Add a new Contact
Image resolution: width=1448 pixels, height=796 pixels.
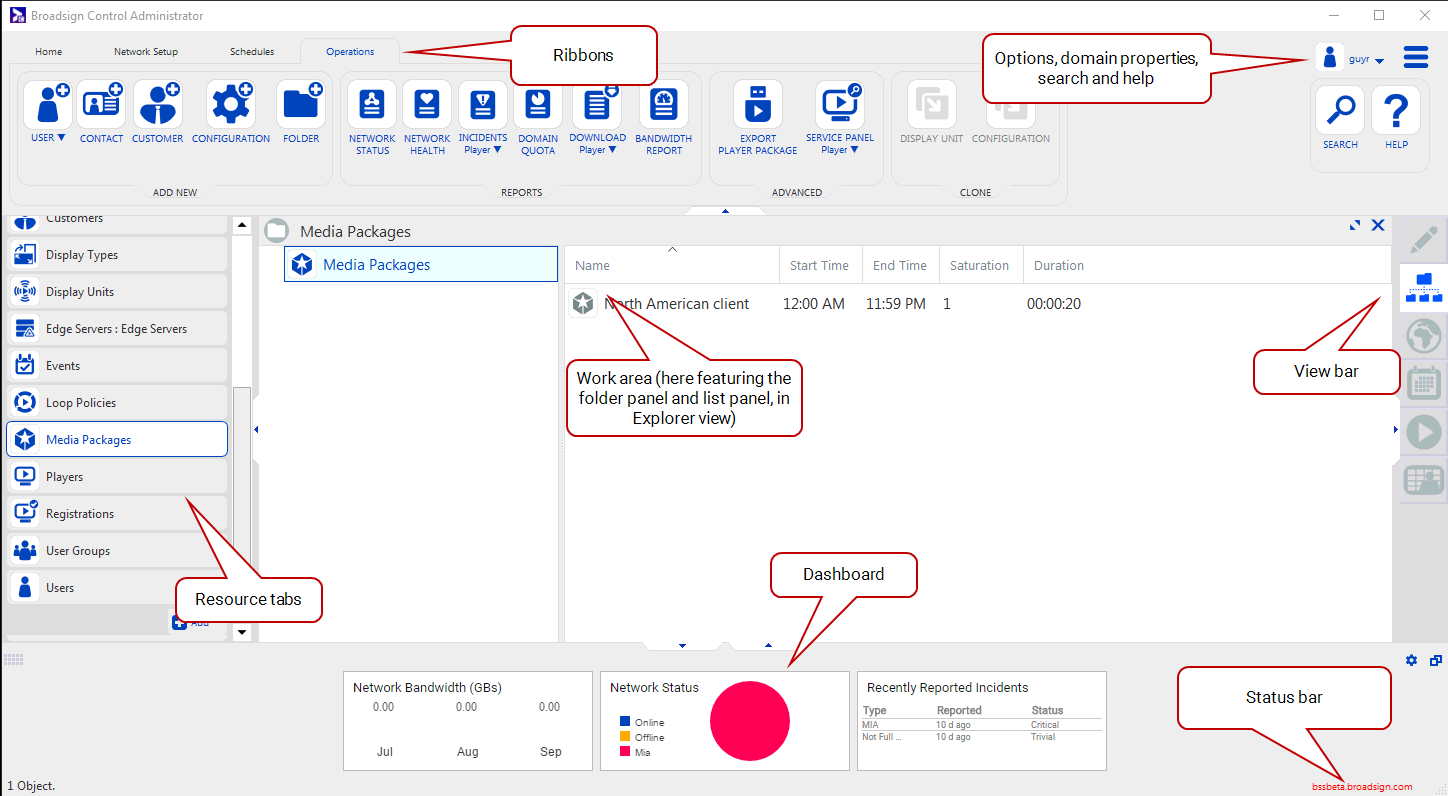[101, 106]
